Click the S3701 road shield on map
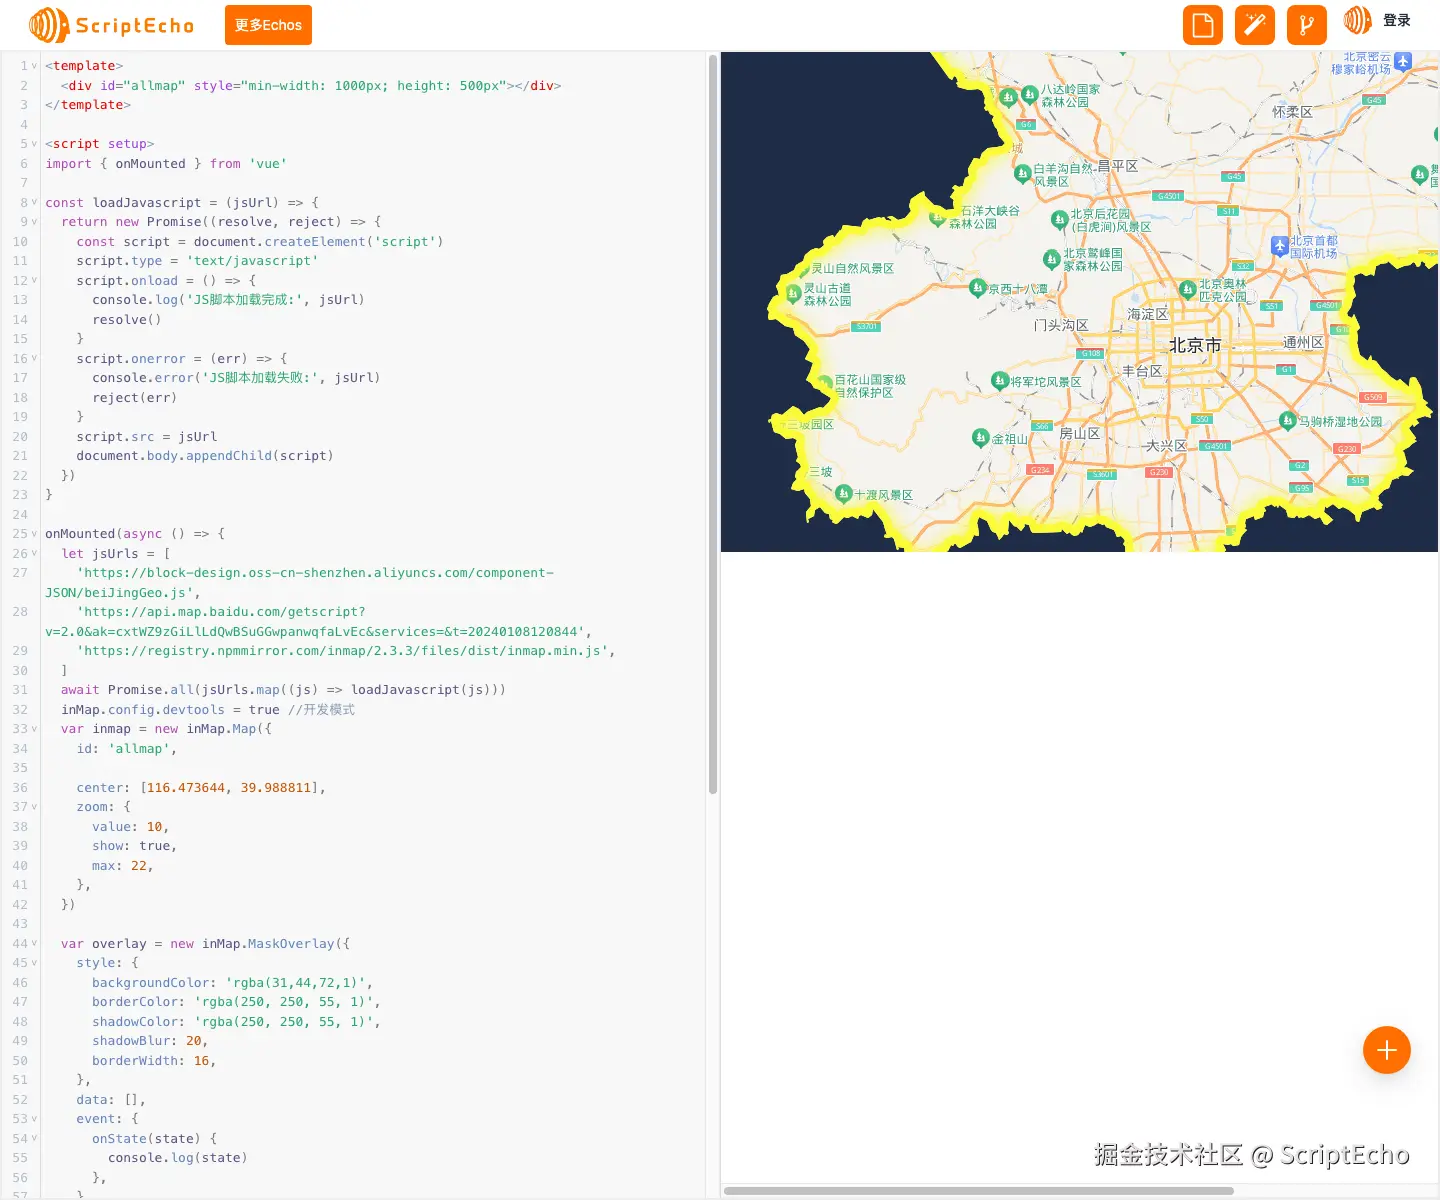The width and height of the screenshot is (1440, 1200). point(866,326)
